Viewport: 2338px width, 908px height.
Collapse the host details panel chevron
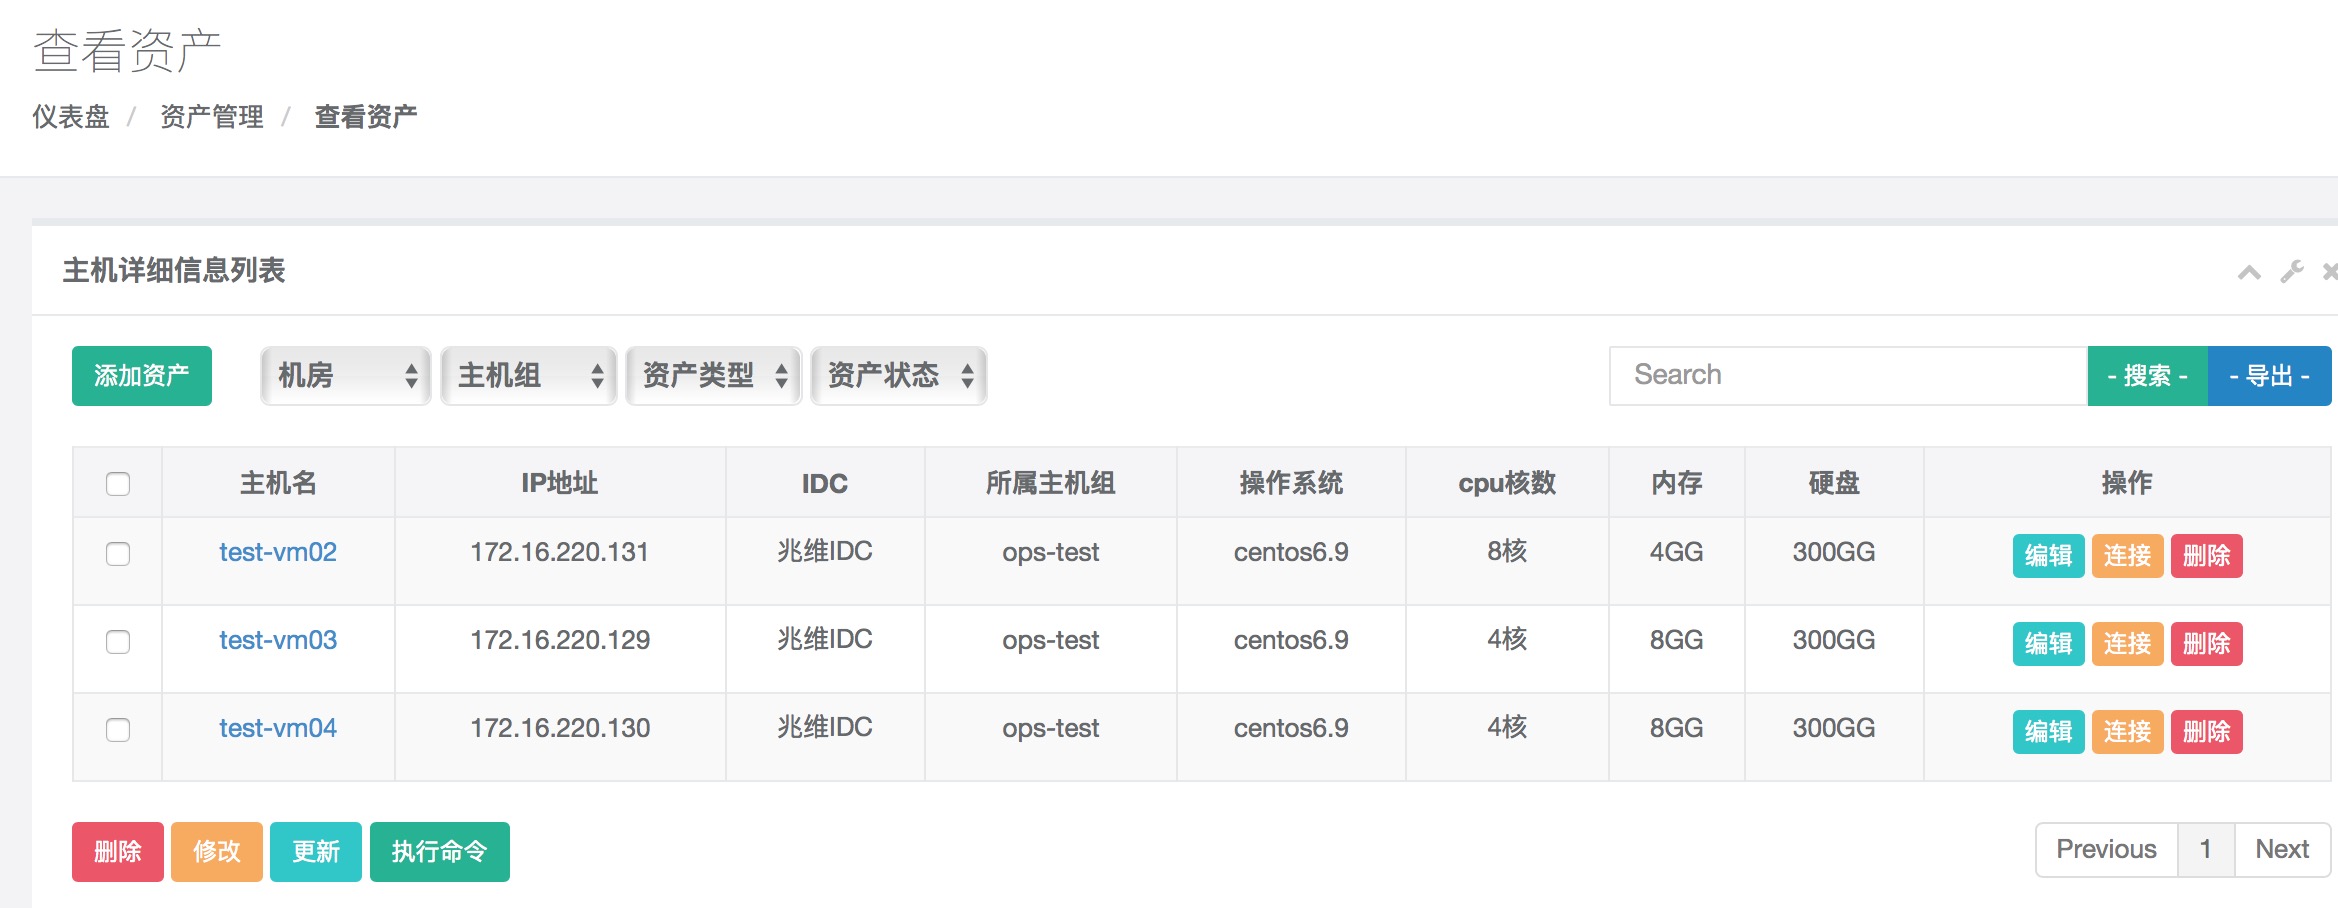[2249, 272]
